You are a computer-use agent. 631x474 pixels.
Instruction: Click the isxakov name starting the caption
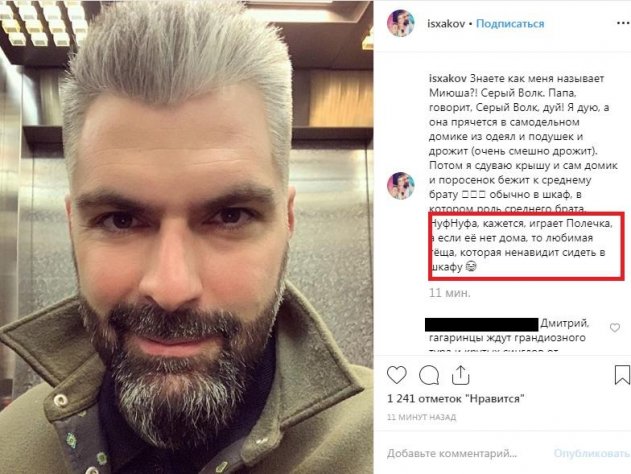447,78
